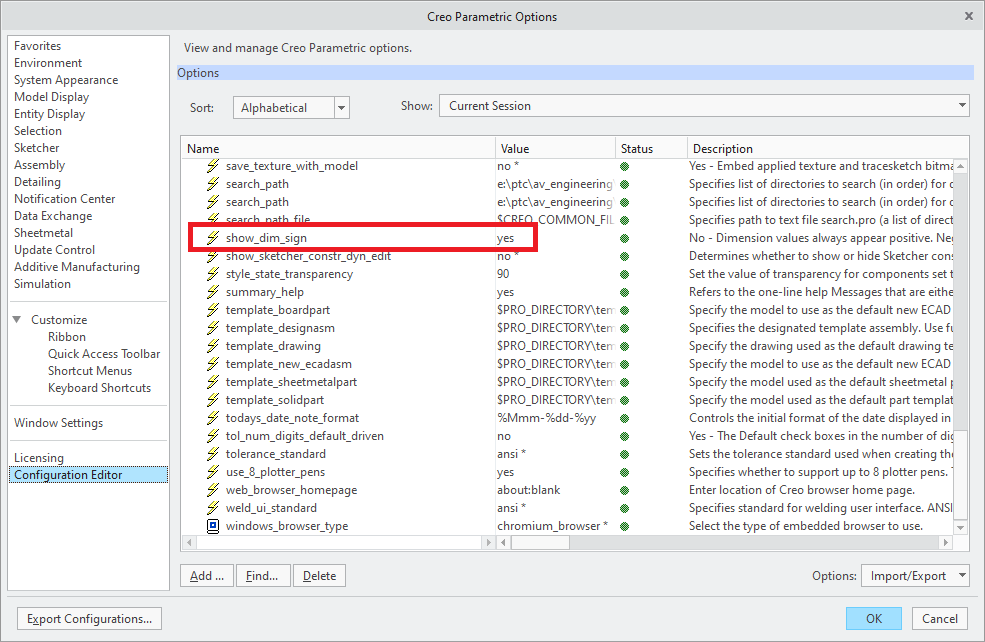Click the lightning icon beside tolerance_standard

pyautogui.click(x=212, y=454)
